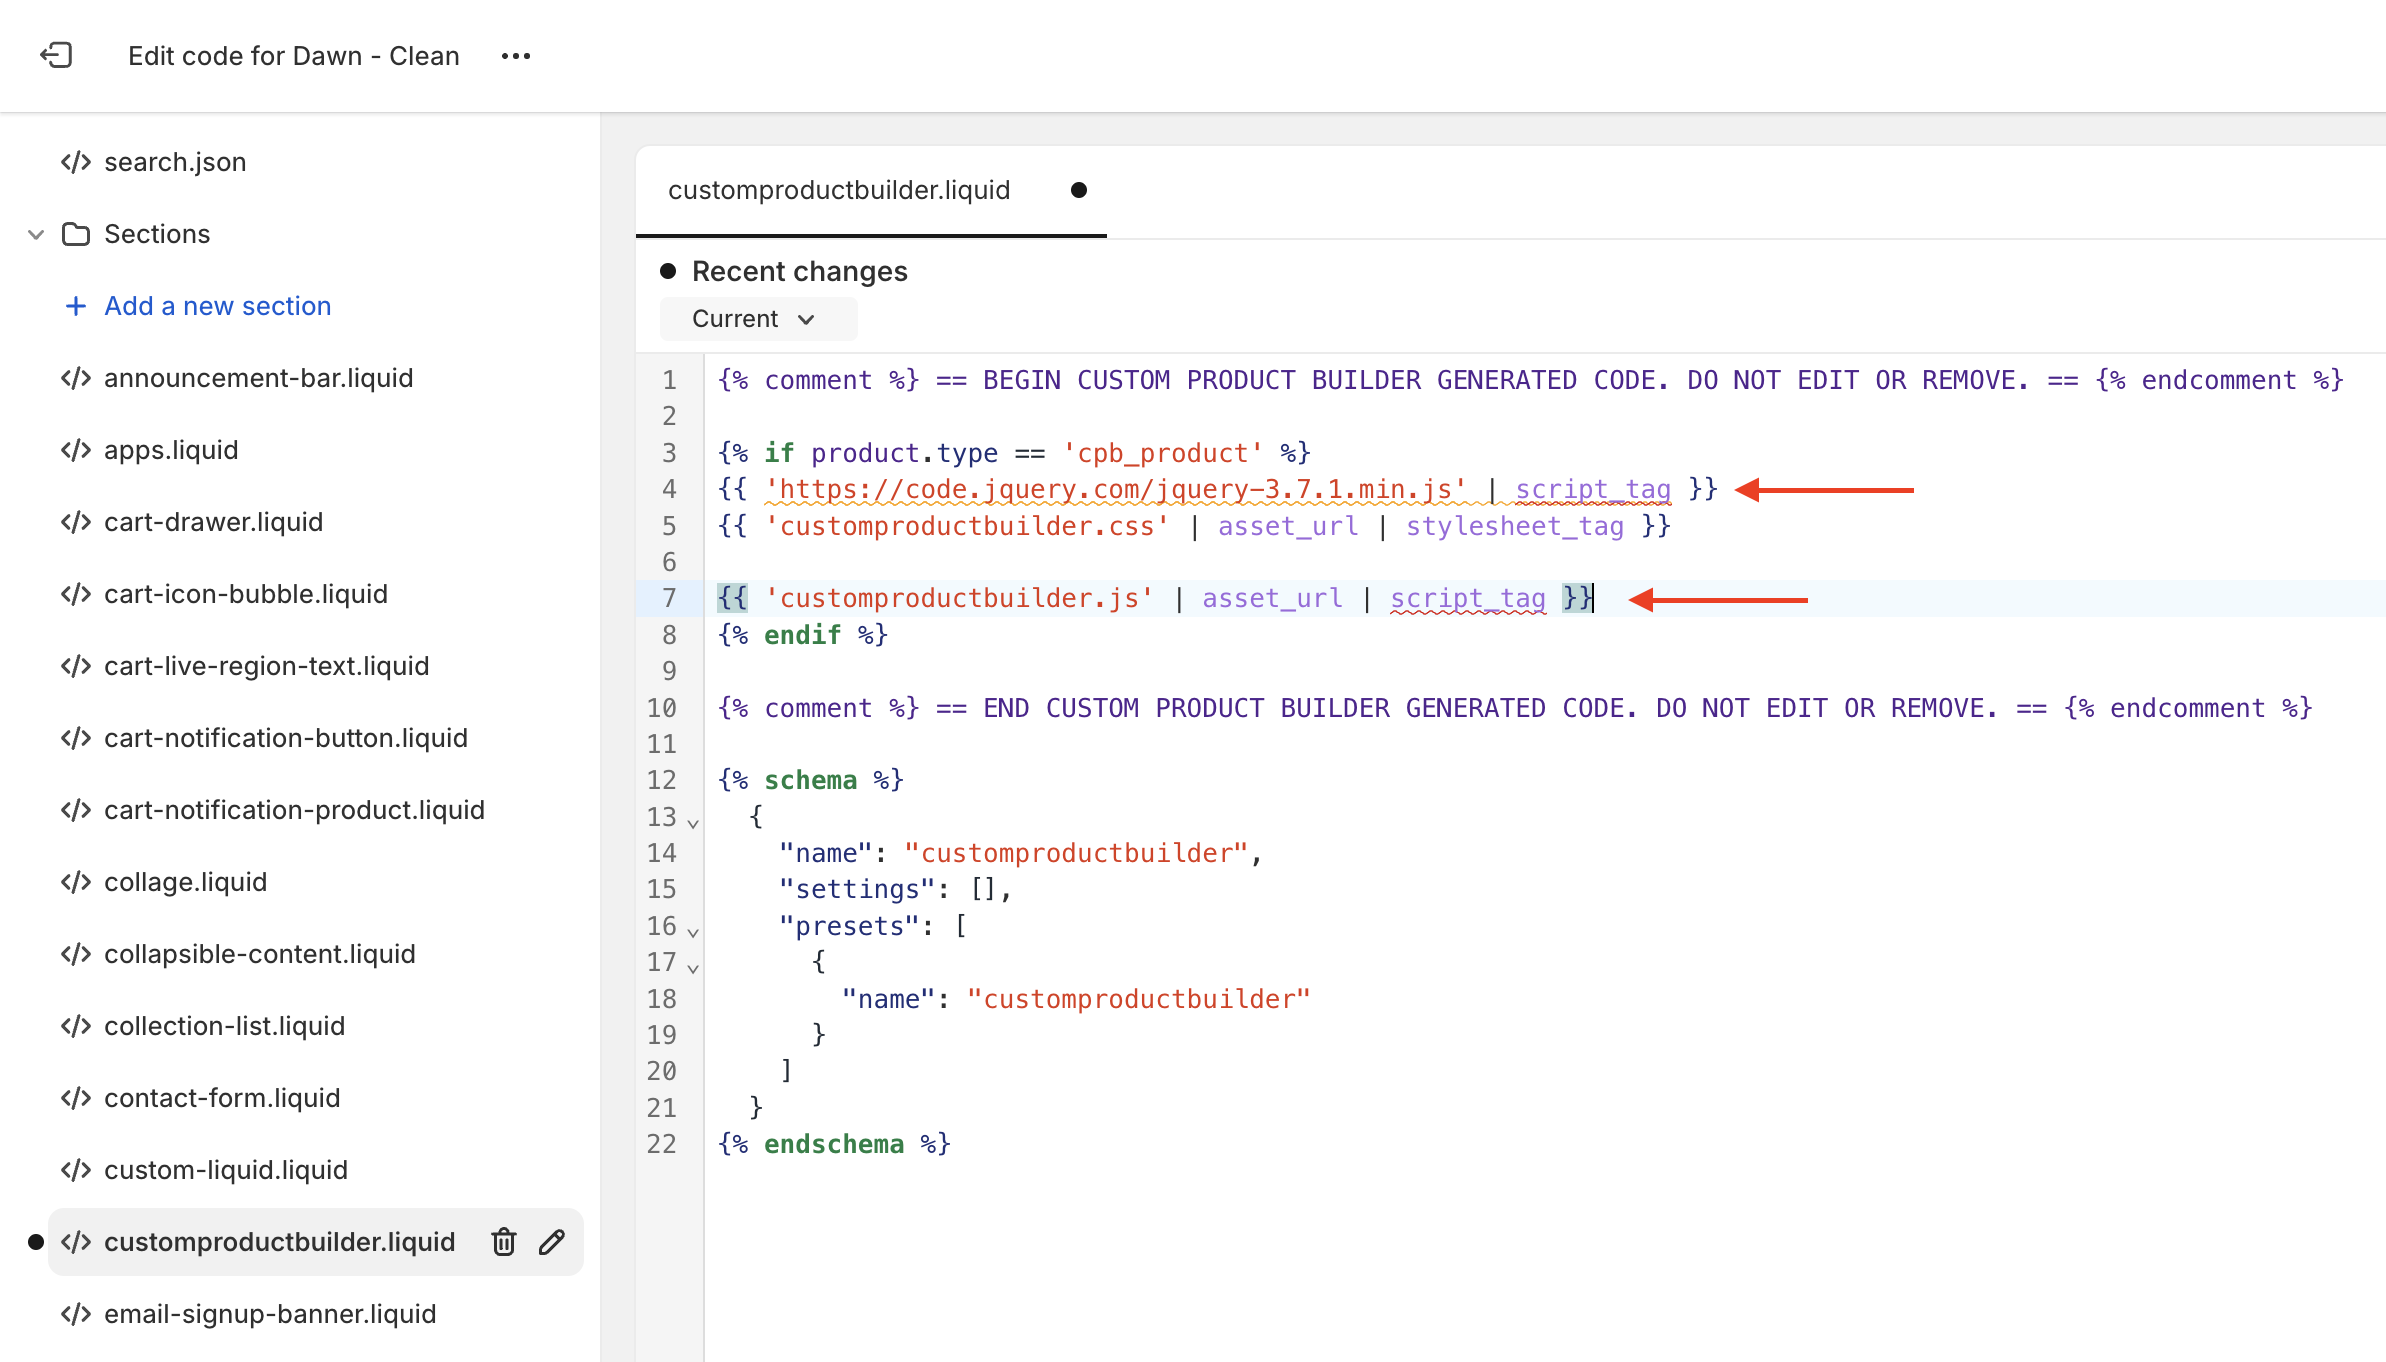The width and height of the screenshot is (2386, 1362).
Task: Click code icon beside cart-live-region-text.liquid
Action: [x=76, y=666]
